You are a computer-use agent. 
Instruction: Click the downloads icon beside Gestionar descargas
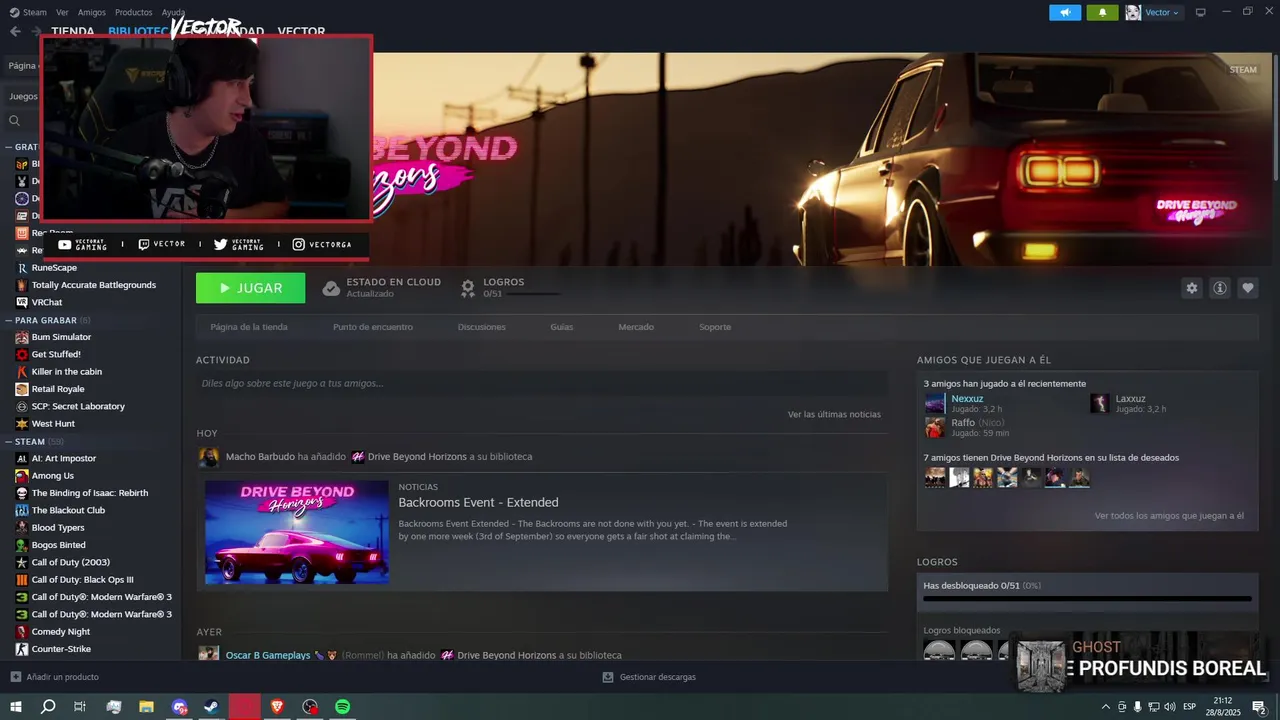608,677
